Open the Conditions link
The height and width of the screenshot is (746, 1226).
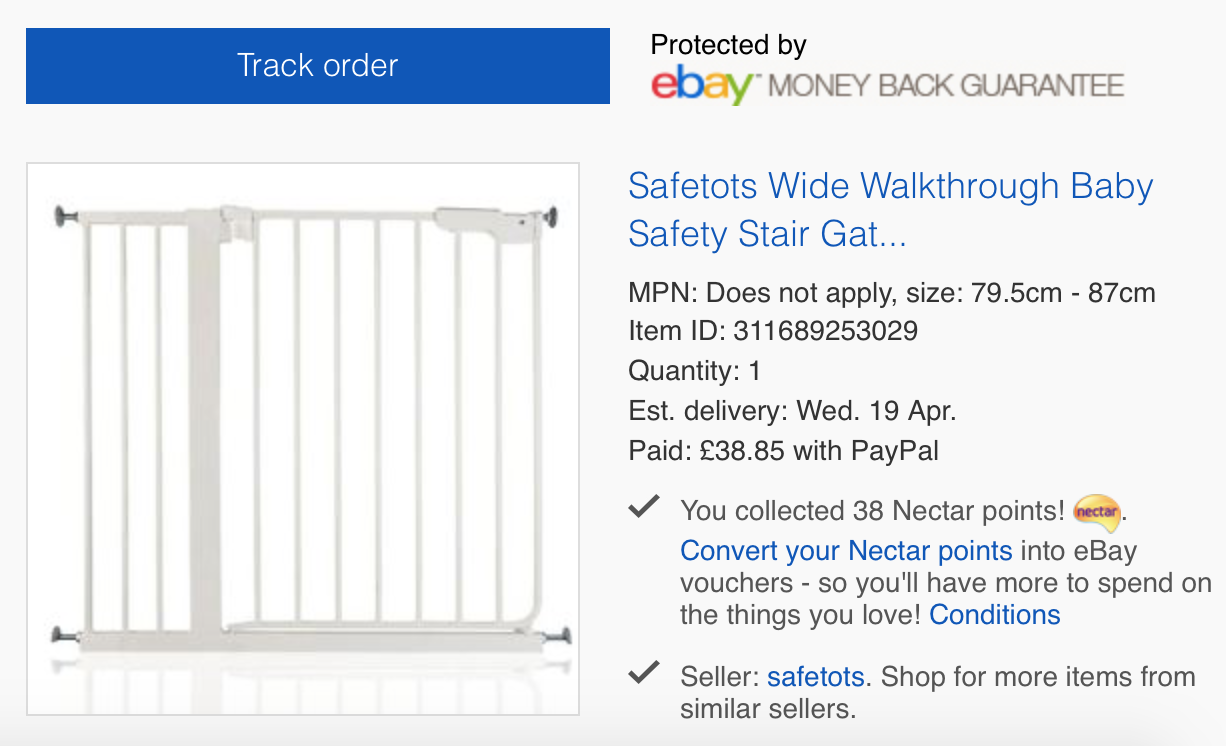[x=994, y=614]
